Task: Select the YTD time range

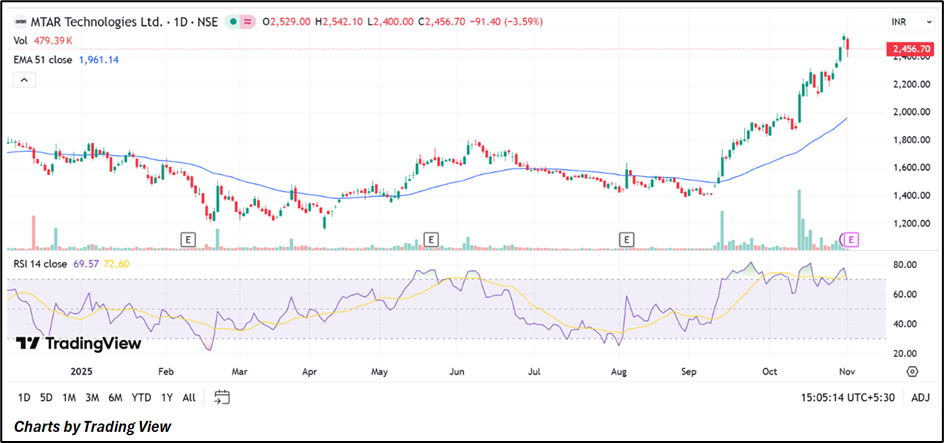Action: click(x=141, y=398)
